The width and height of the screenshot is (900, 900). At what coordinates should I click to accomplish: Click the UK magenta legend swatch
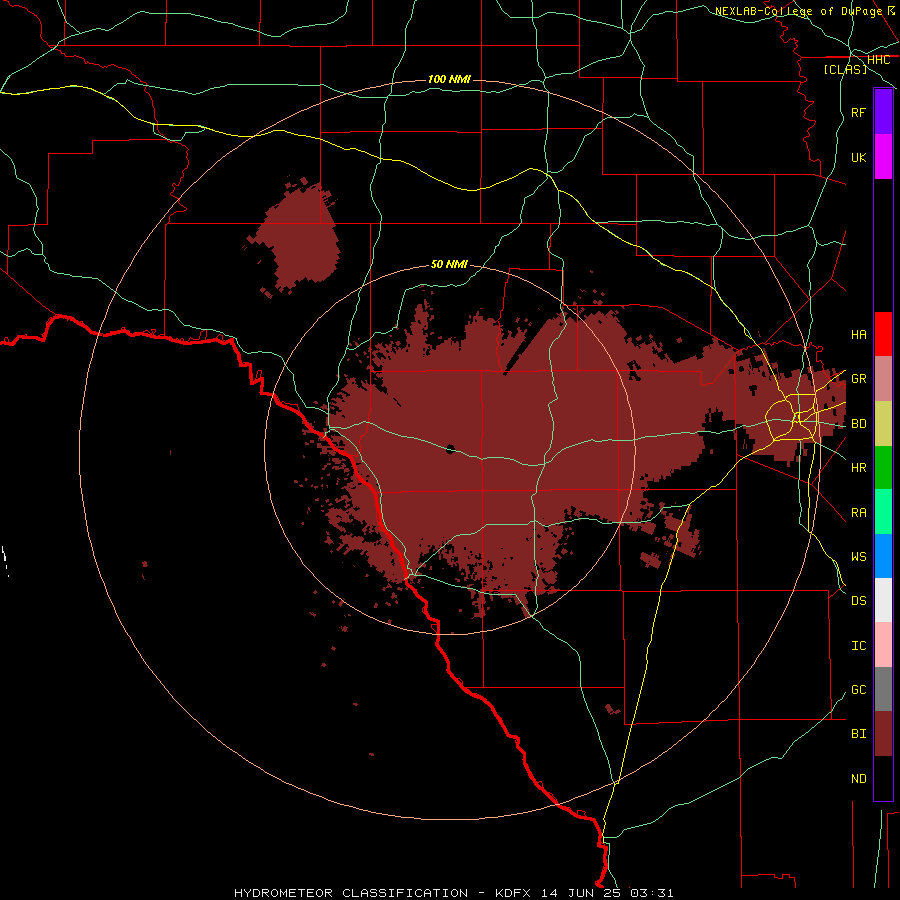[883, 157]
